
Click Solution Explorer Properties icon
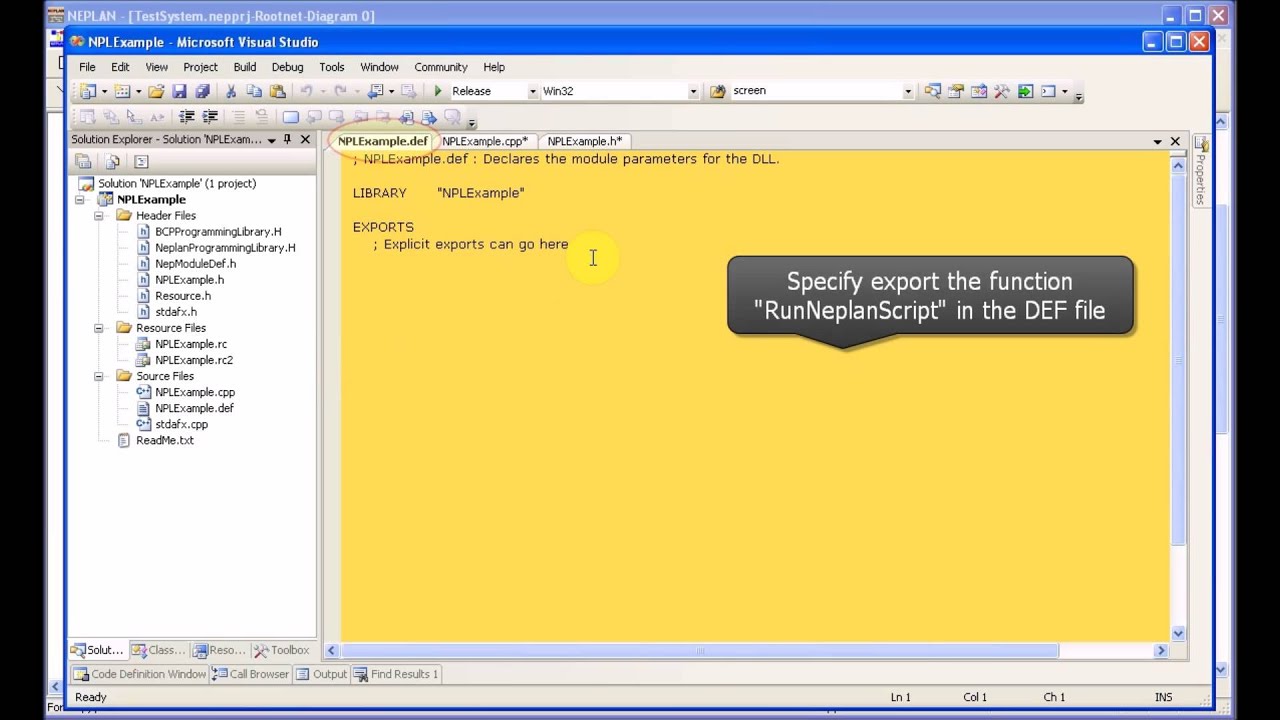tap(84, 161)
